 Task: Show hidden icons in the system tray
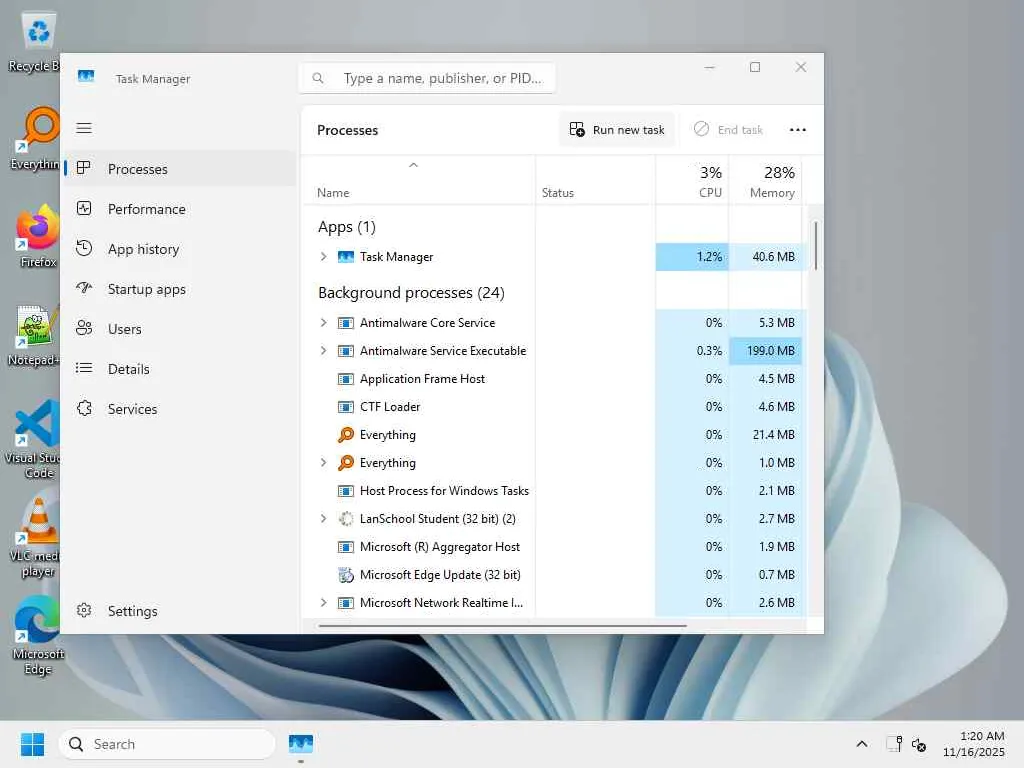(861, 744)
